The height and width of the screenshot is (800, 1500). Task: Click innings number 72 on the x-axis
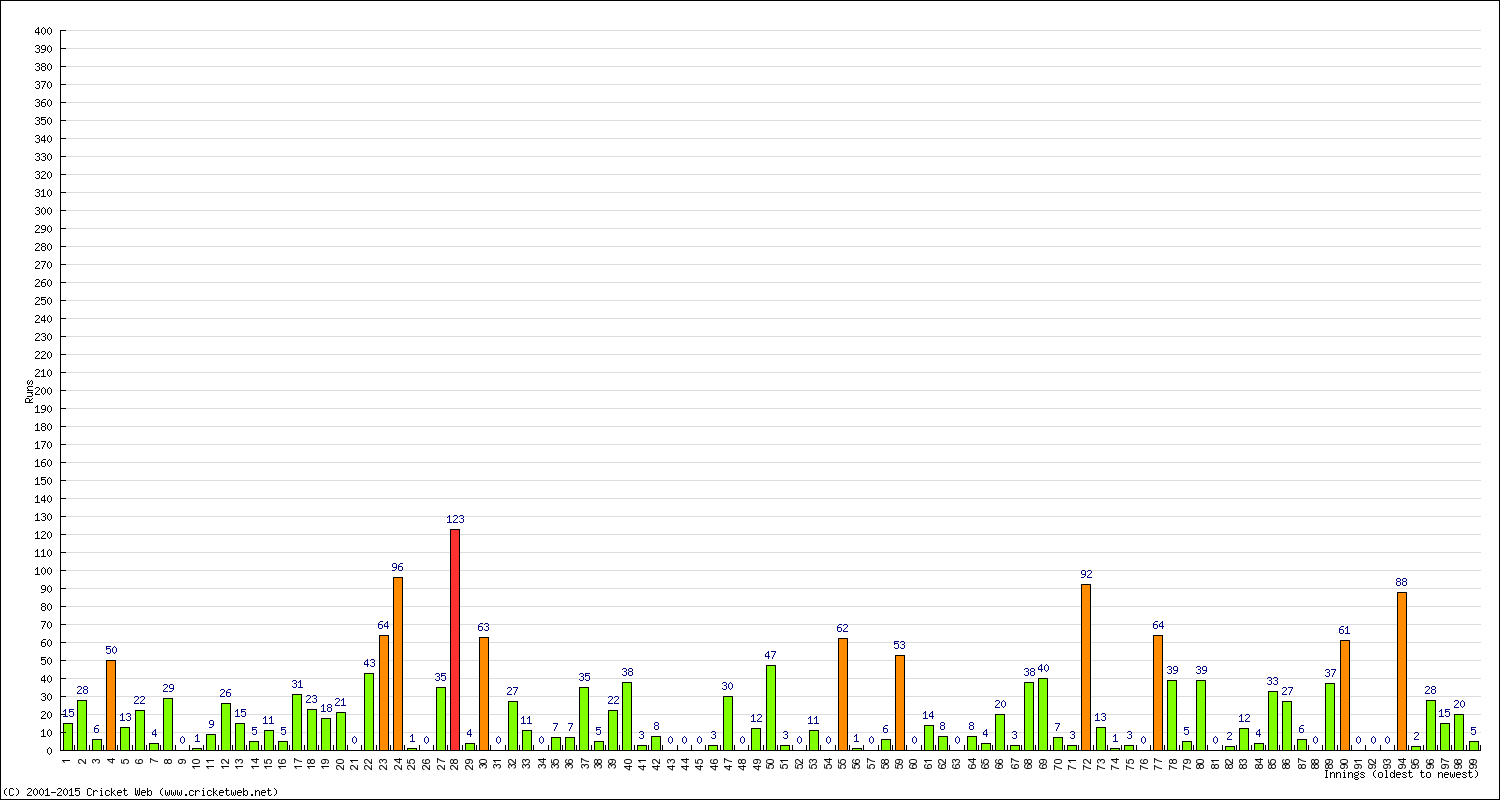[x=1086, y=762]
